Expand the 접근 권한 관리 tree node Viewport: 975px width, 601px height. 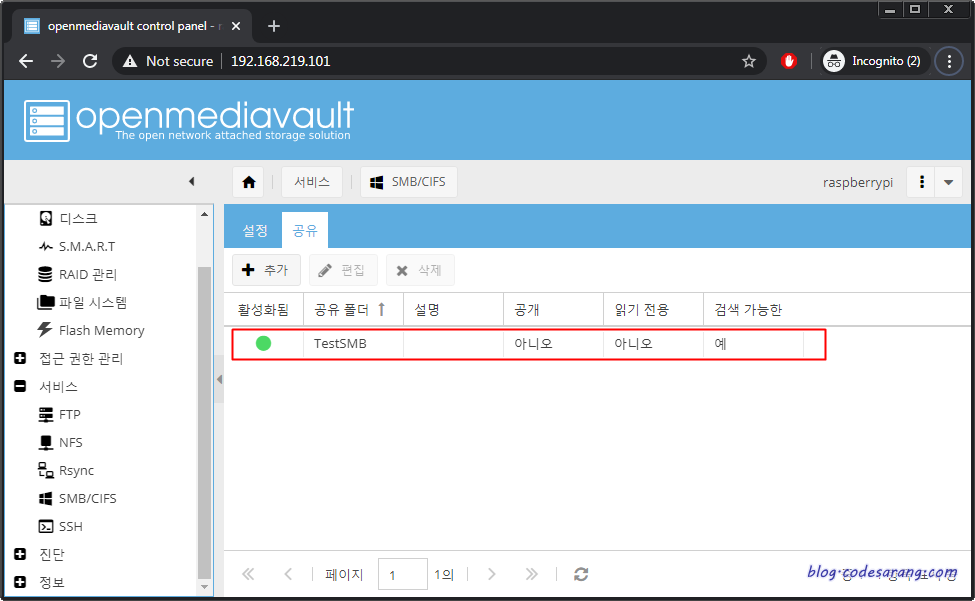tap(20, 358)
